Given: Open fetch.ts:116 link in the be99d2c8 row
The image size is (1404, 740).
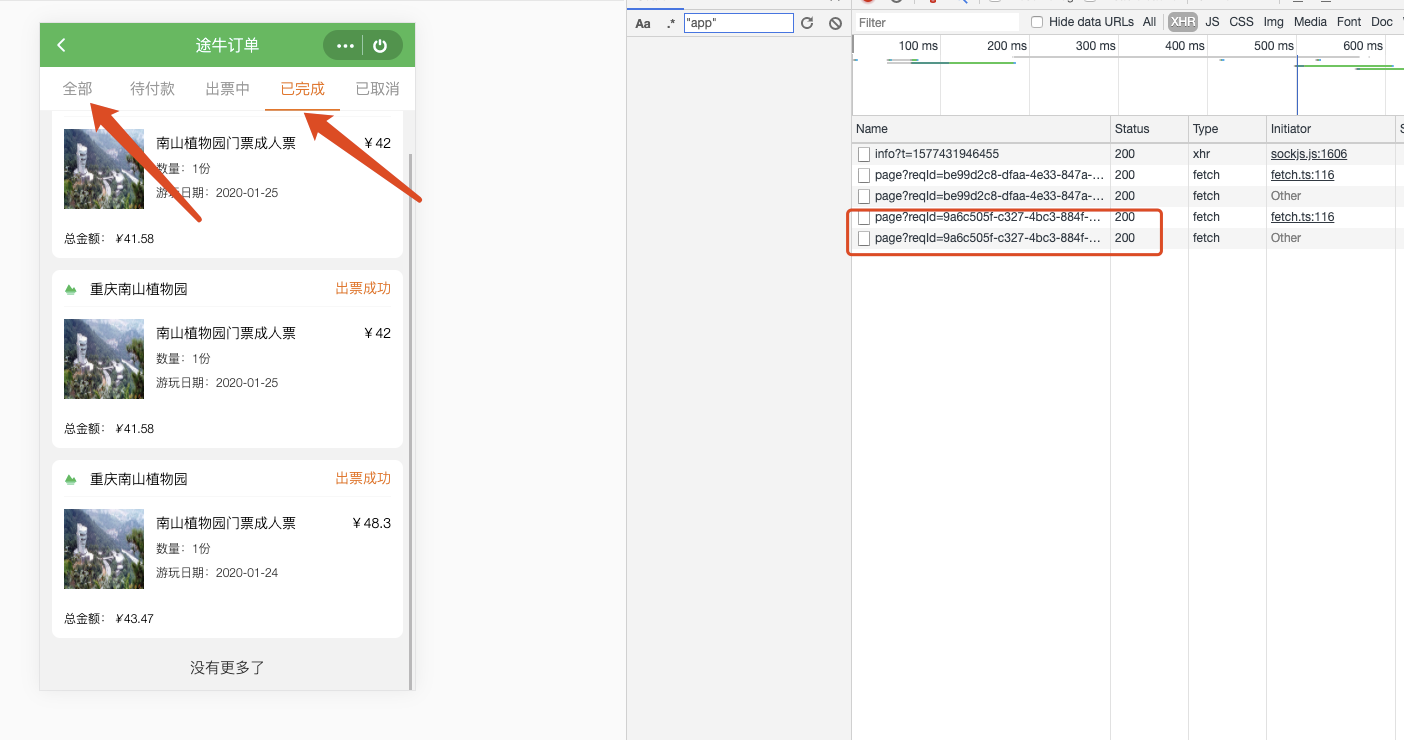Looking at the screenshot, I should coord(1302,175).
